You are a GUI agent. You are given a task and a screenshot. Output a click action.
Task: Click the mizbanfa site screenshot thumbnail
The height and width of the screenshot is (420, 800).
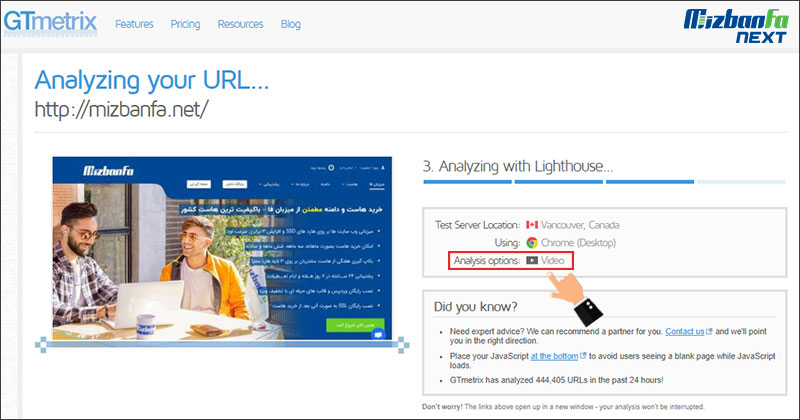[x=222, y=249]
